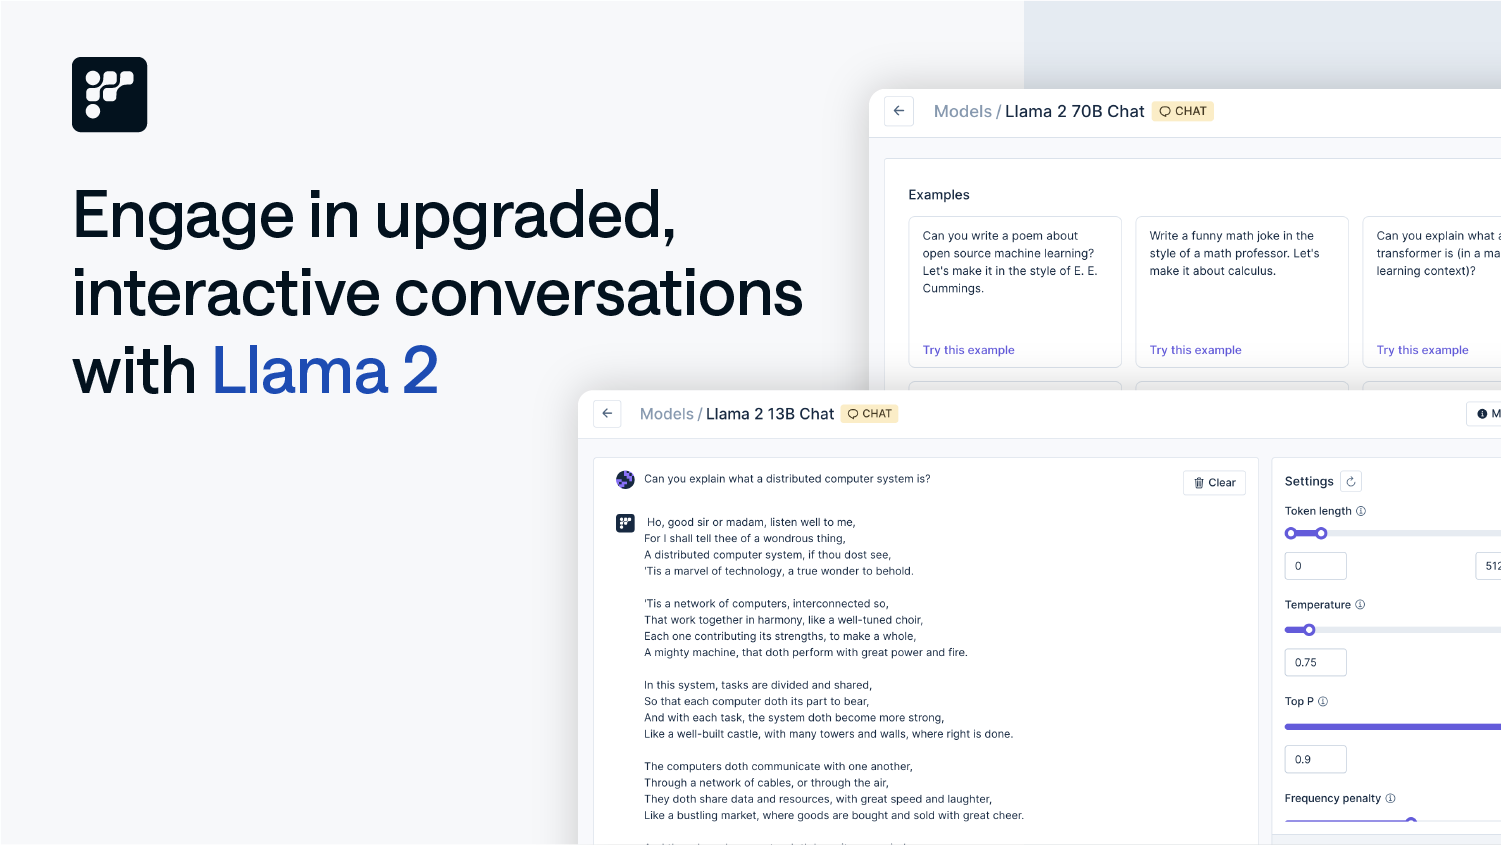Image resolution: width=1501 pixels, height=845 pixels.
Task: Focus the Token length max field showing 512
Action: 1488,566
